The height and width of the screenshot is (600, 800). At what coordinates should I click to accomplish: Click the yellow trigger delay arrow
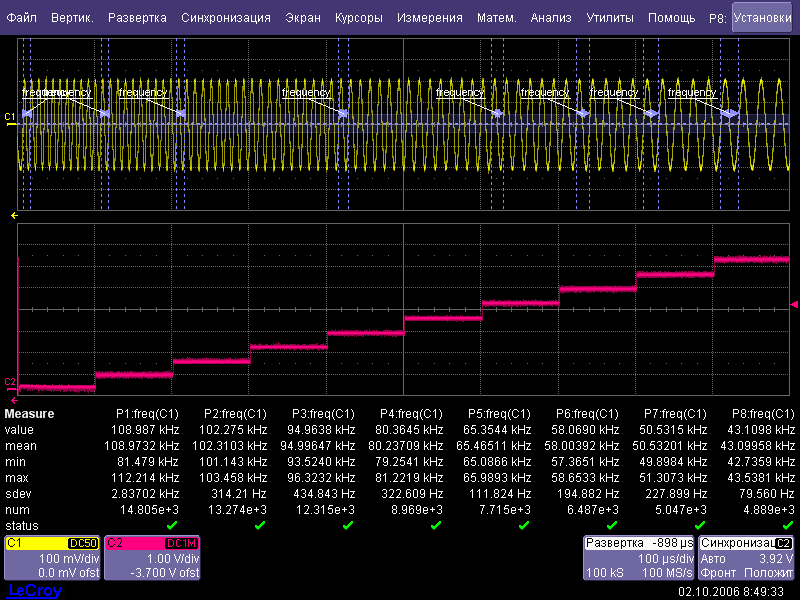(x=14, y=215)
